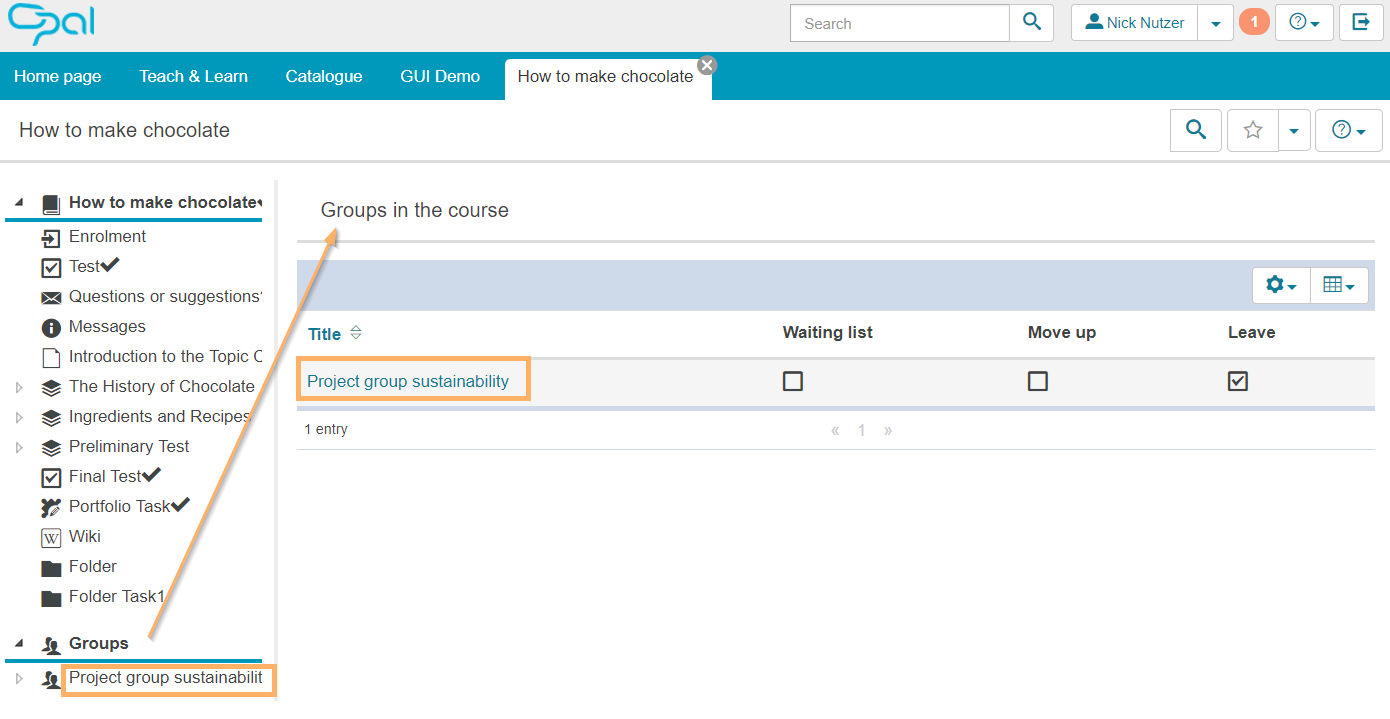Tick the Waiting list checkbox
Image resolution: width=1390 pixels, height=719 pixels.
click(x=793, y=381)
